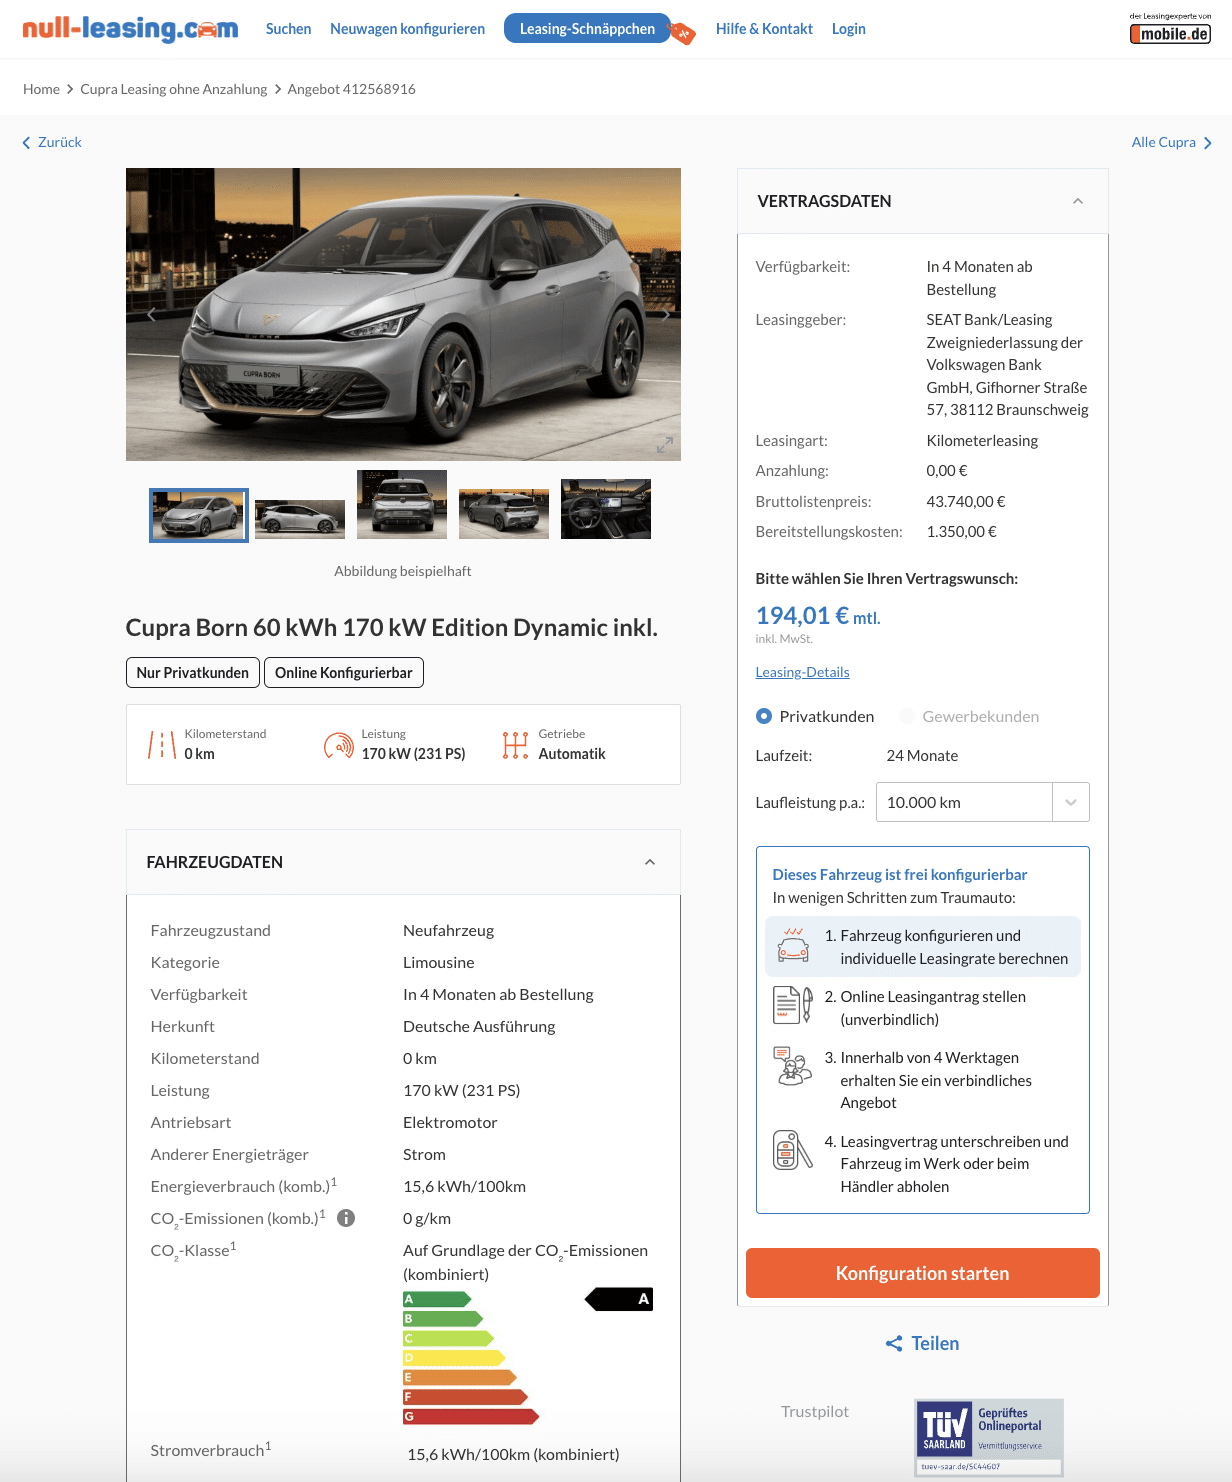Open the Leasing-Details link
Viewport: 1232px width, 1482px height.
click(802, 672)
